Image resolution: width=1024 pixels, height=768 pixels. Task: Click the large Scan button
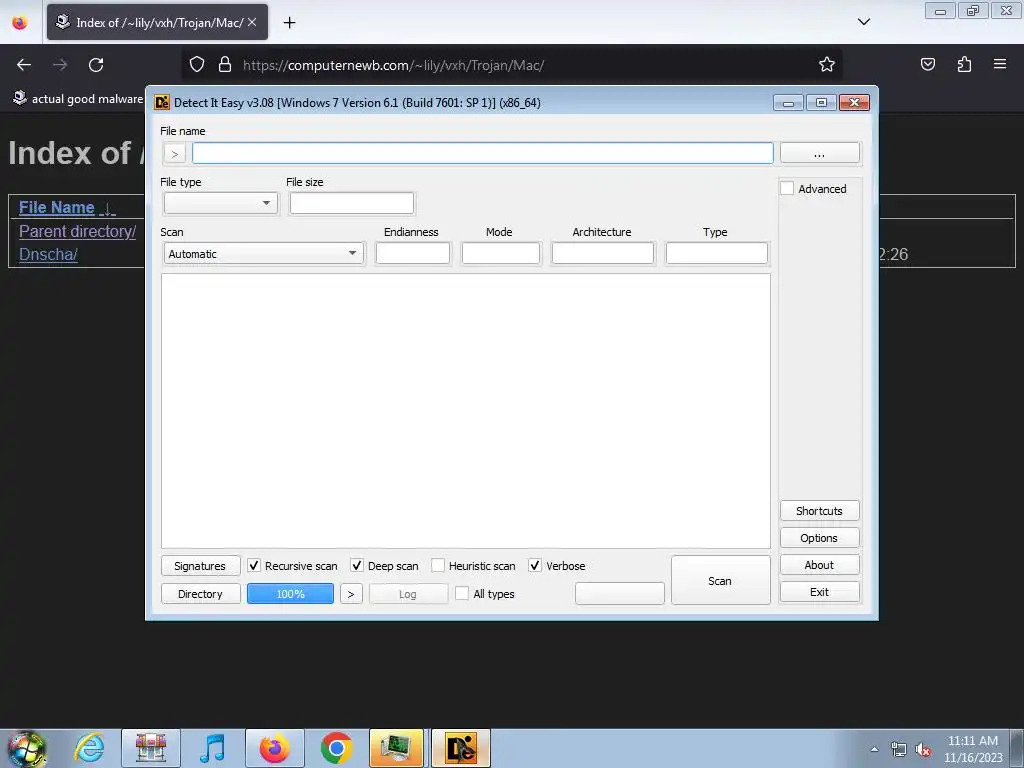(720, 581)
